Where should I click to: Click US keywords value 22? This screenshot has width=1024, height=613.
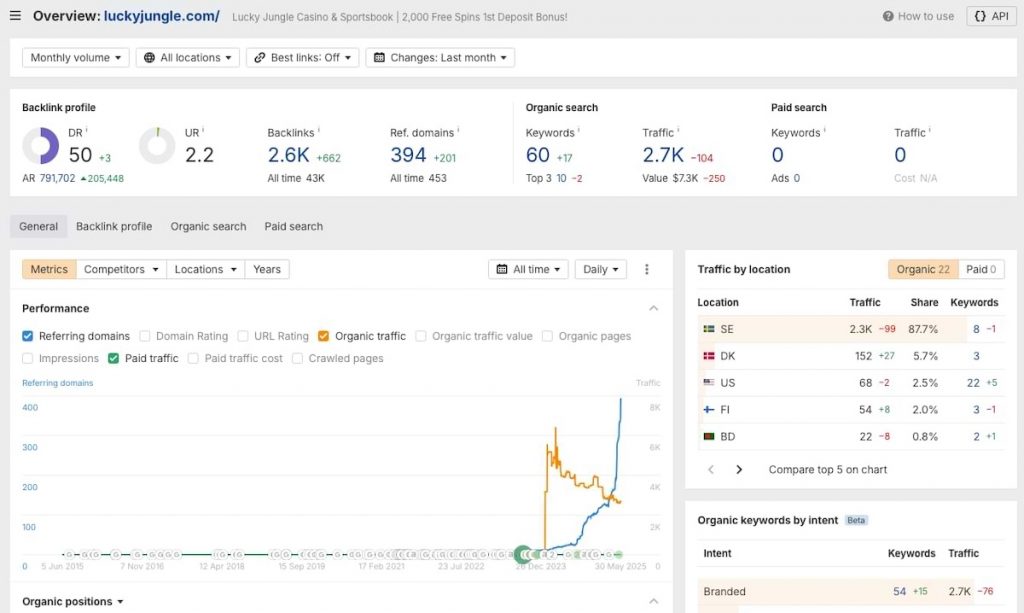[x=973, y=383]
